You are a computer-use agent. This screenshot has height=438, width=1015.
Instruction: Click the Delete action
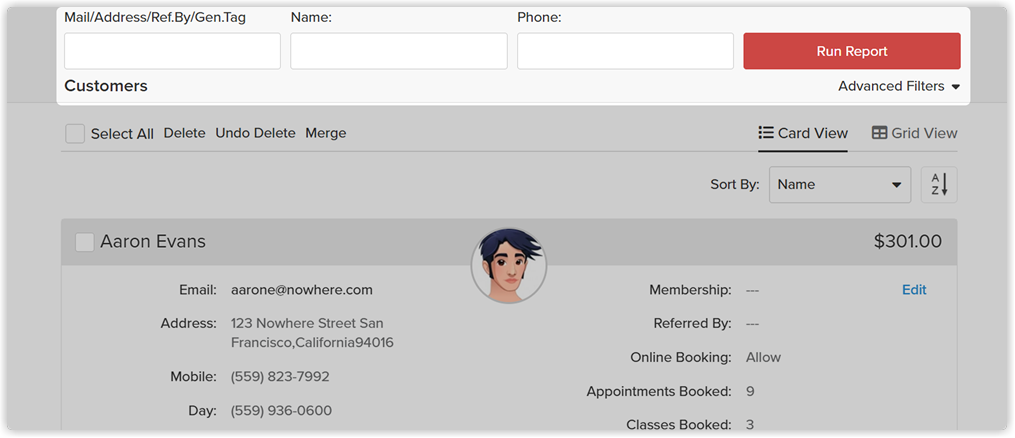pyautogui.click(x=184, y=133)
